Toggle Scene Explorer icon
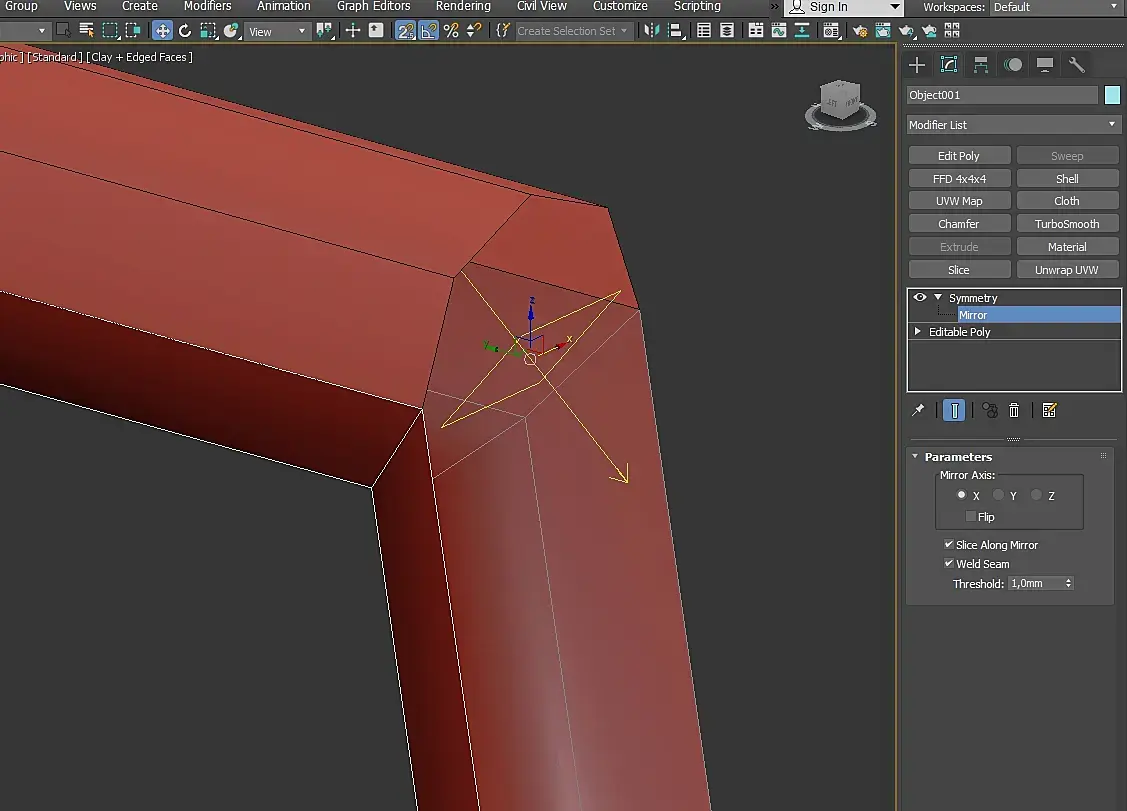This screenshot has width=1127, height=811. pos(704,31)
